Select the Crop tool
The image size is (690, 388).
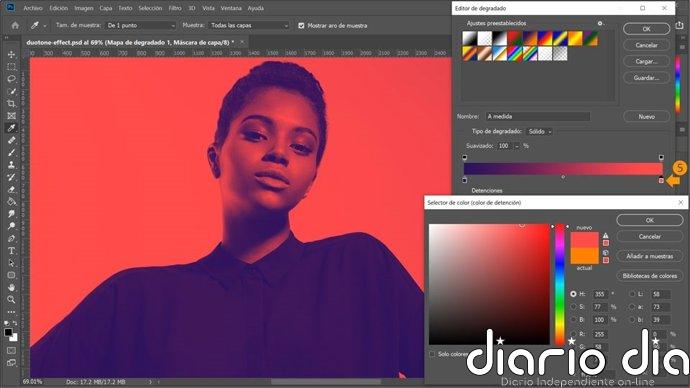[x=11, y=103]
